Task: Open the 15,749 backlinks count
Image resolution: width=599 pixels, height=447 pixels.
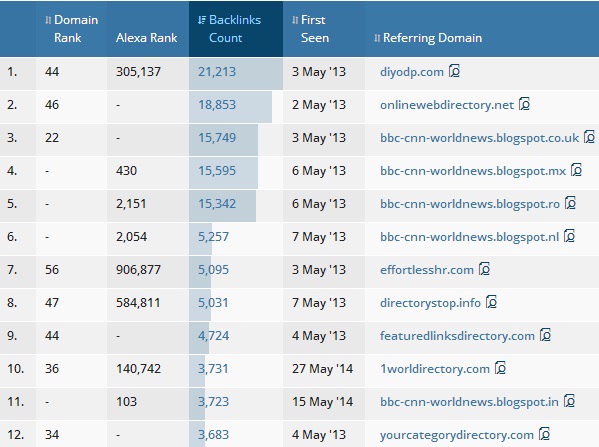Action: pos(217,138)
